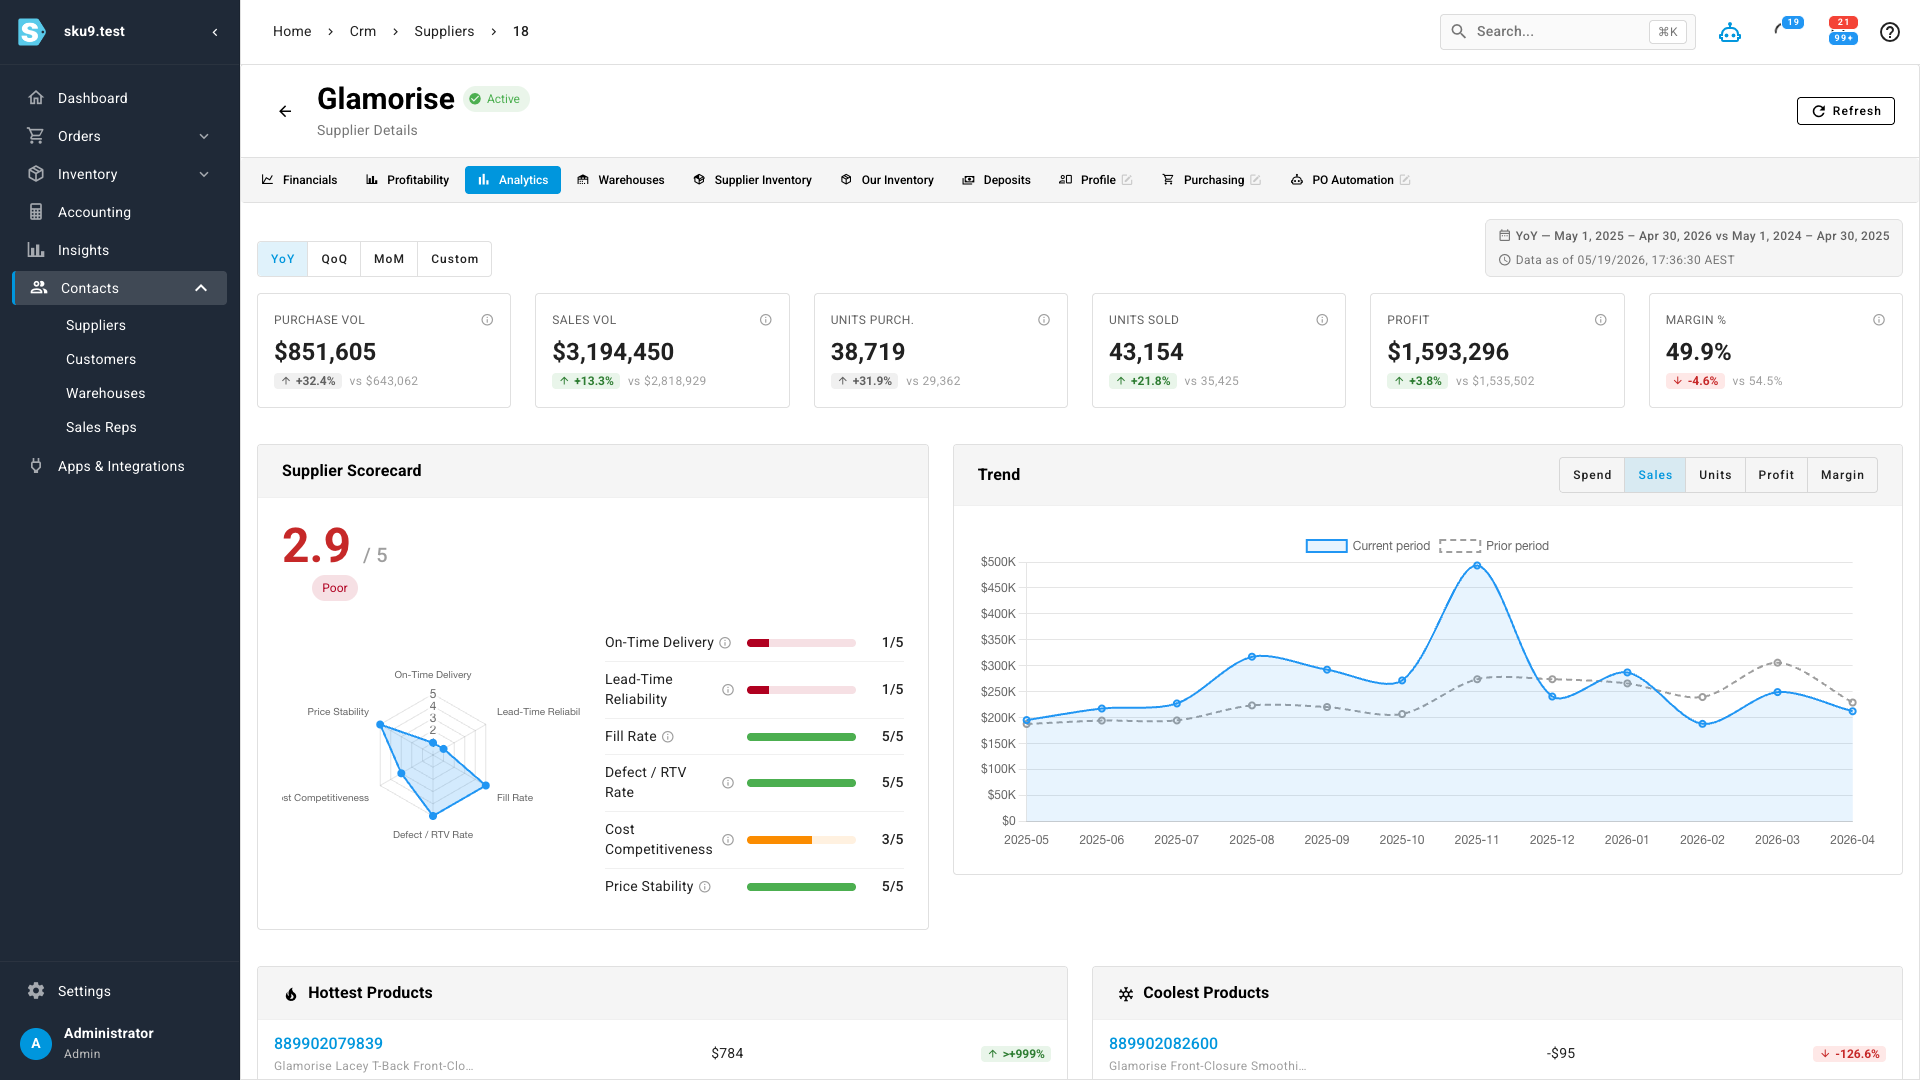Click the Profit info icon

pos(1601,320)
